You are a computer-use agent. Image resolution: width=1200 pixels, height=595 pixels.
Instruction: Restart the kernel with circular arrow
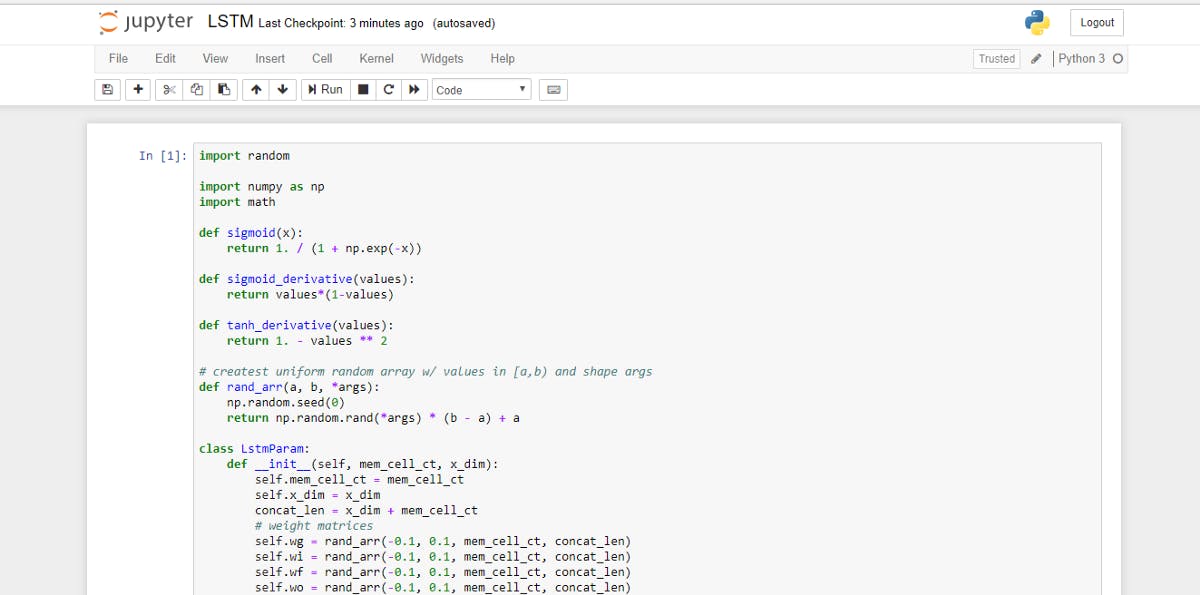(388, 90)
